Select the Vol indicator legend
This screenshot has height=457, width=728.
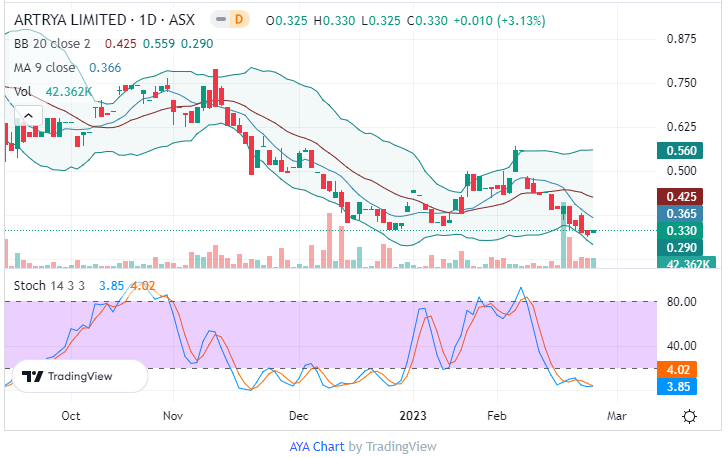(x=22, y=92)
